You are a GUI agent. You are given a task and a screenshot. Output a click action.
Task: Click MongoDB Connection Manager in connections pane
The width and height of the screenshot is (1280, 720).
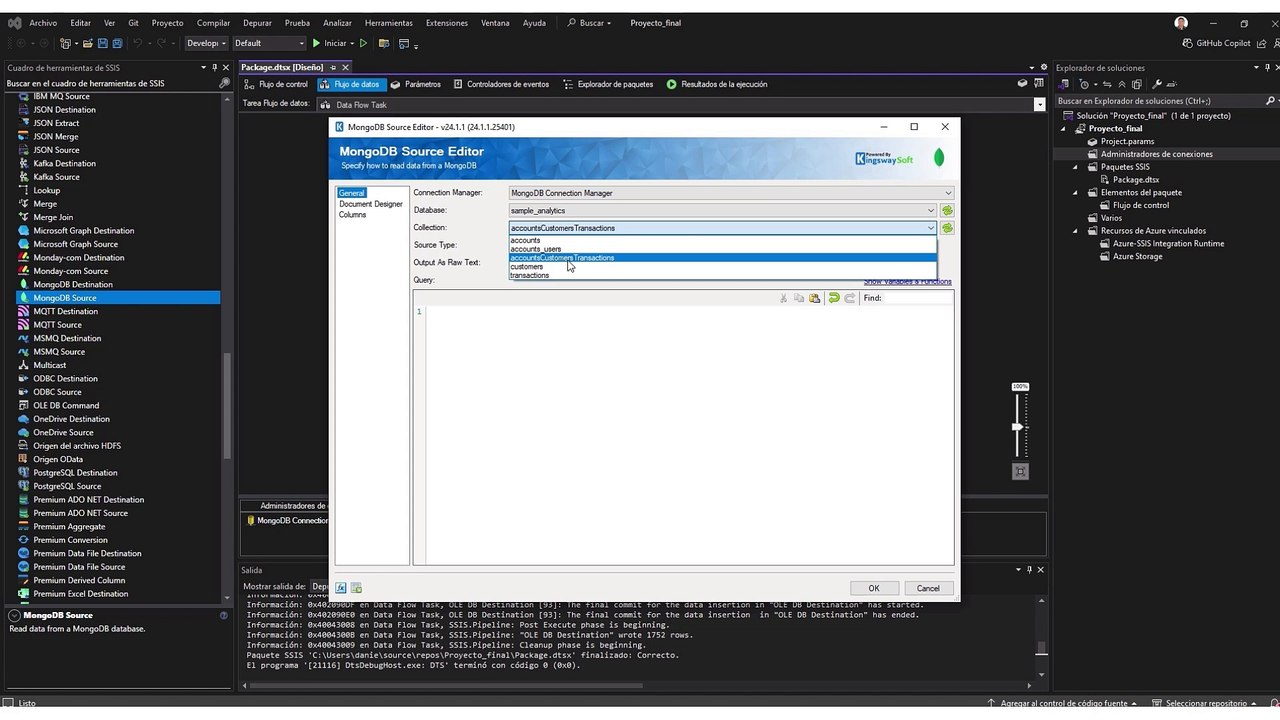click(x=288, y=521)
